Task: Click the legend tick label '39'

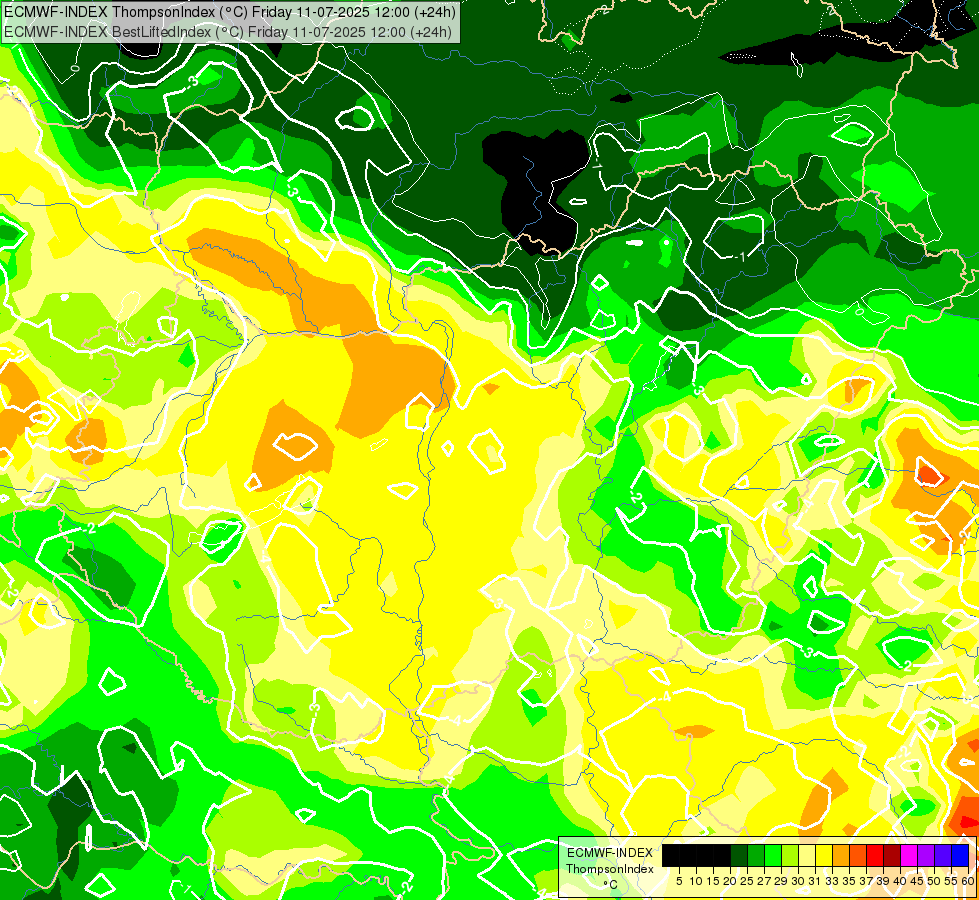Action: 883,881
